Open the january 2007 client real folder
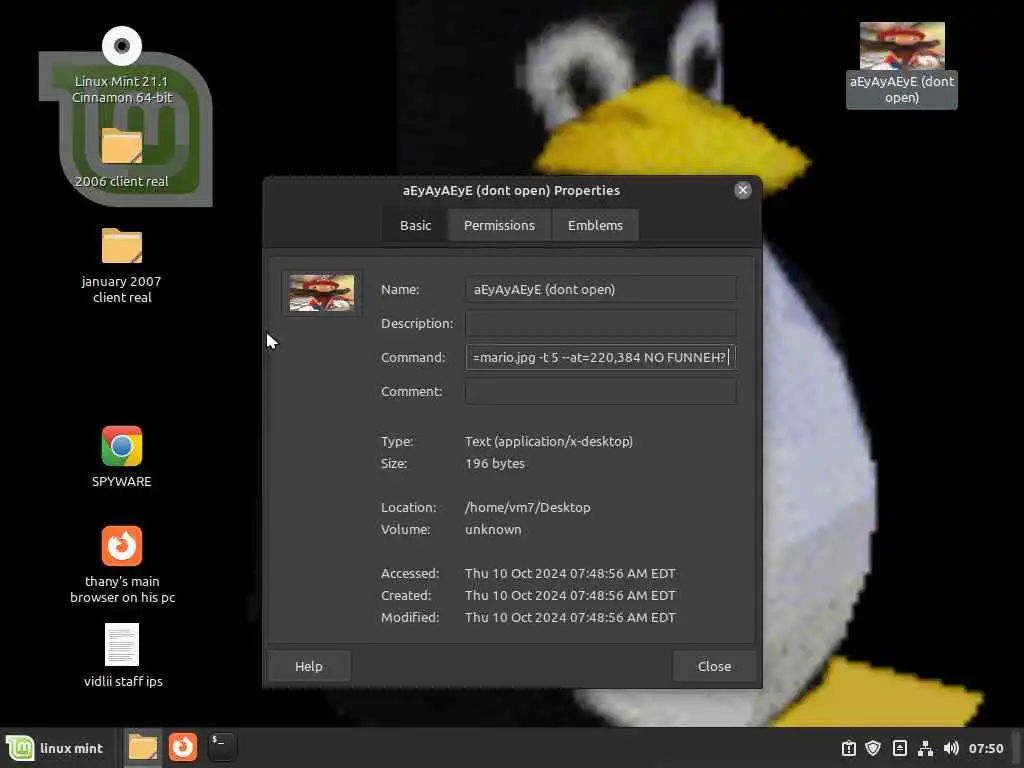This screenshot has width=1024, height=768. 121,246
